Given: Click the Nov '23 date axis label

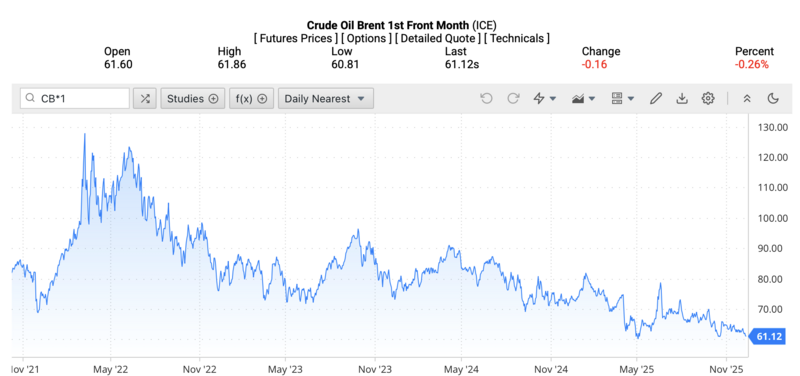Looking at the screenshot, I should [x=375, y=368].
